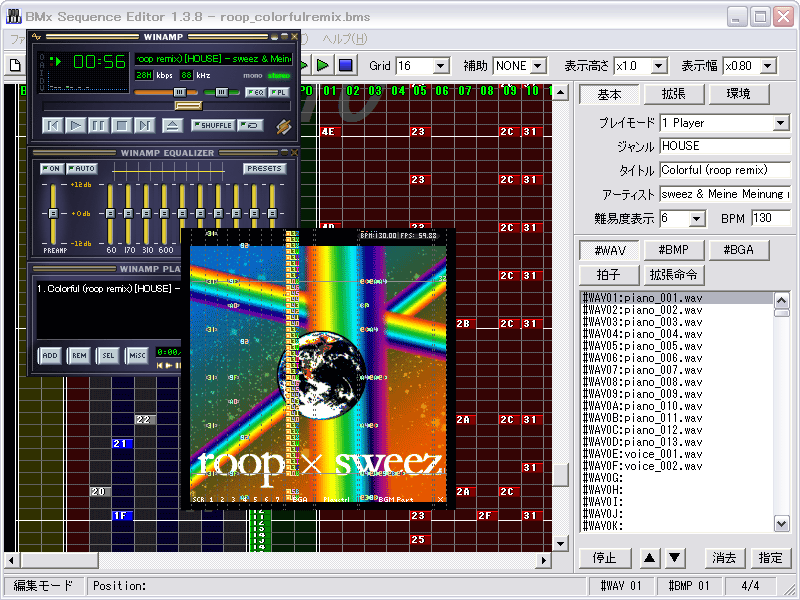Click the blue stop square in editor toolbar

pos(345,66)
